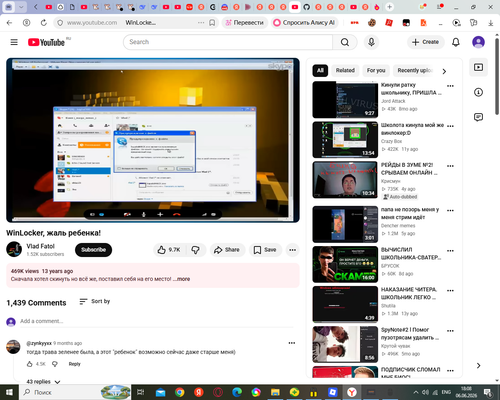Open the video's more actions ellipsis
The image size is (500, 400).
292,250
